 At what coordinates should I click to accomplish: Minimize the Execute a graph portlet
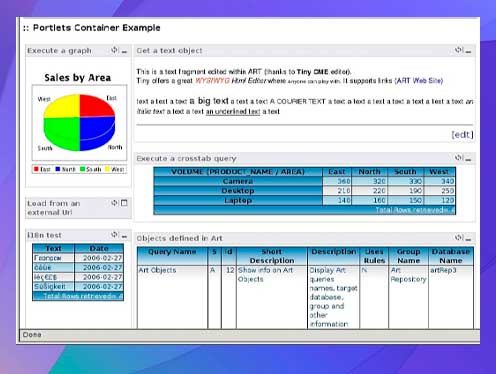(124, 51)
